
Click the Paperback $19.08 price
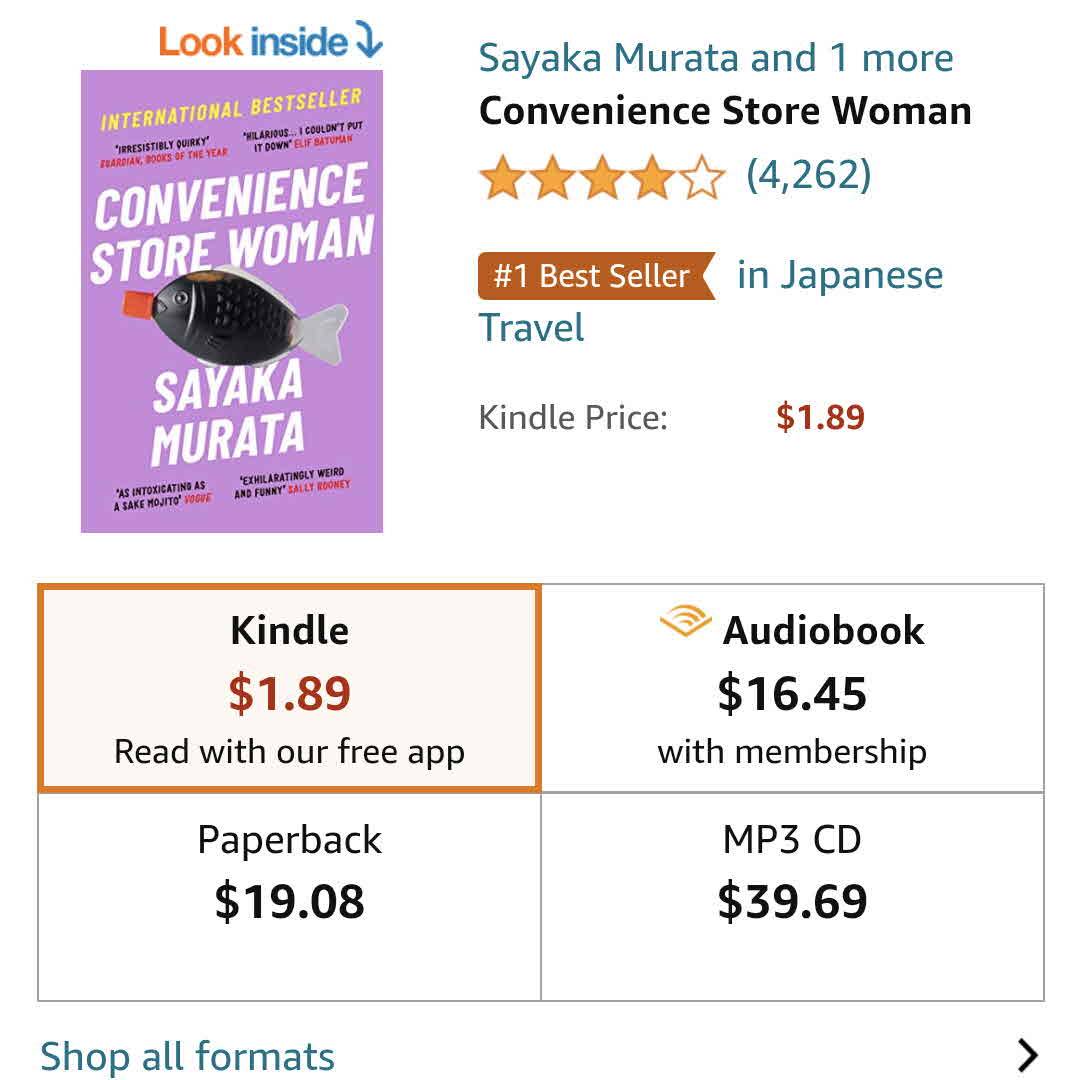click(290, 902)
